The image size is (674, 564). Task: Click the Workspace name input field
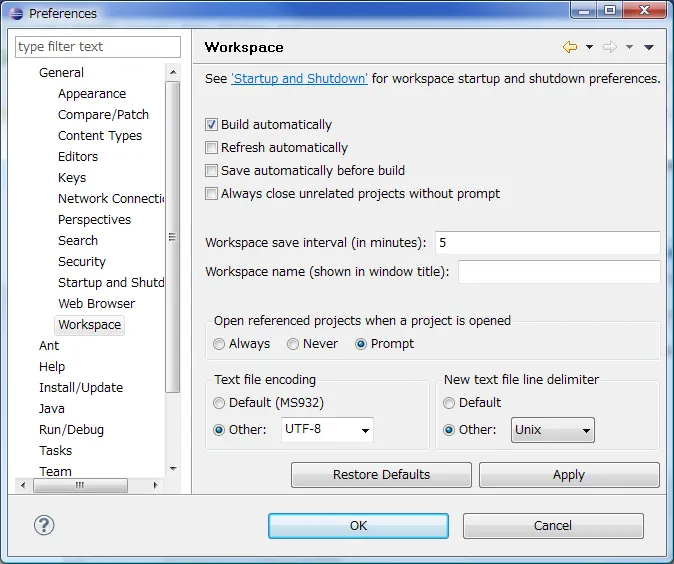[559, 272]
